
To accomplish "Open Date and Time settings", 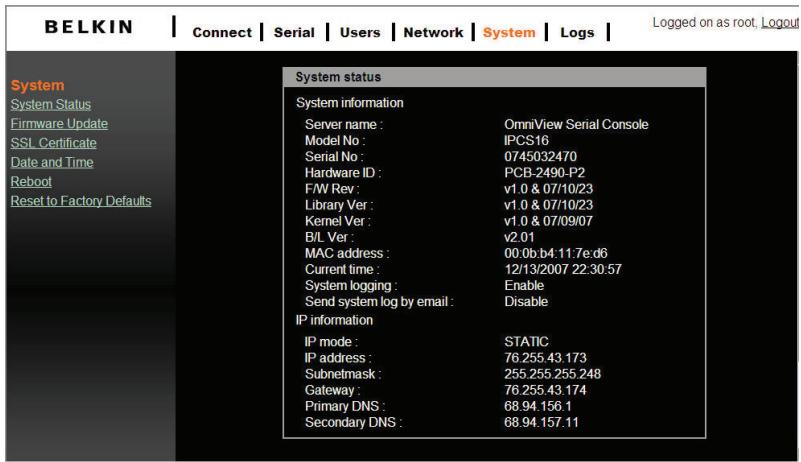I will click(52, 163).
